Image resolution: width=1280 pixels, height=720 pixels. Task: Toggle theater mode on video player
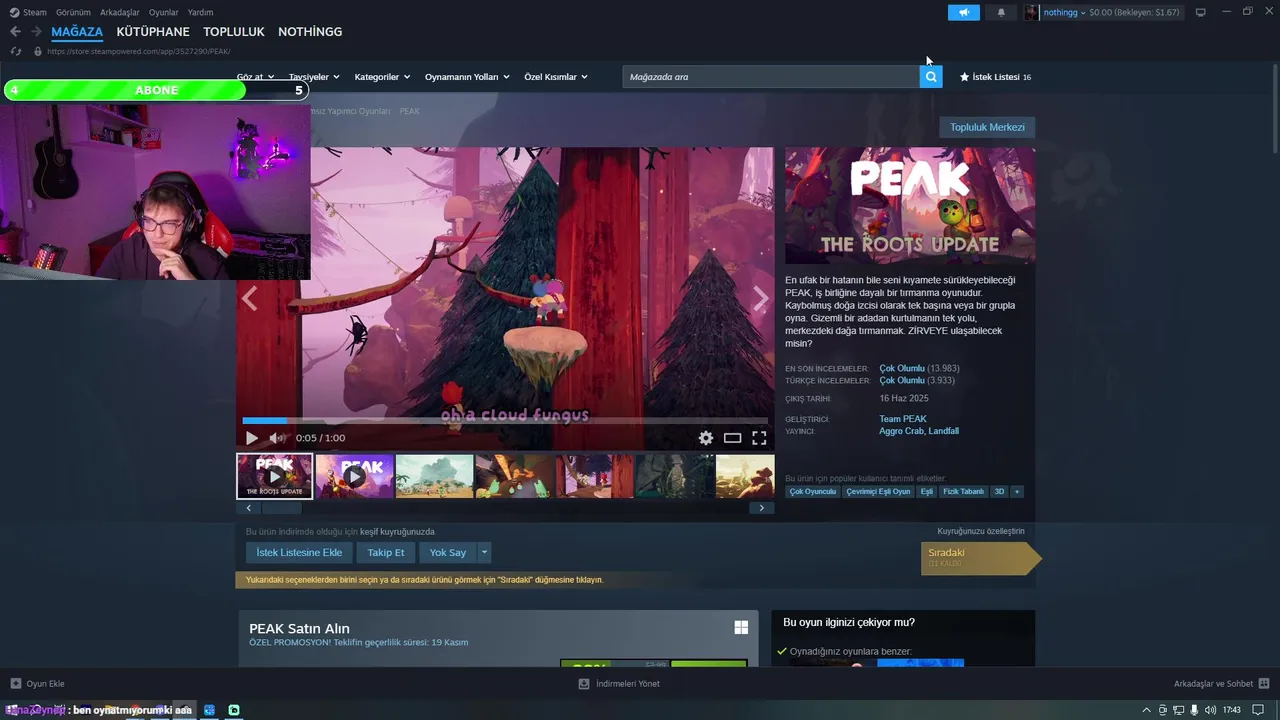[733, 438]
